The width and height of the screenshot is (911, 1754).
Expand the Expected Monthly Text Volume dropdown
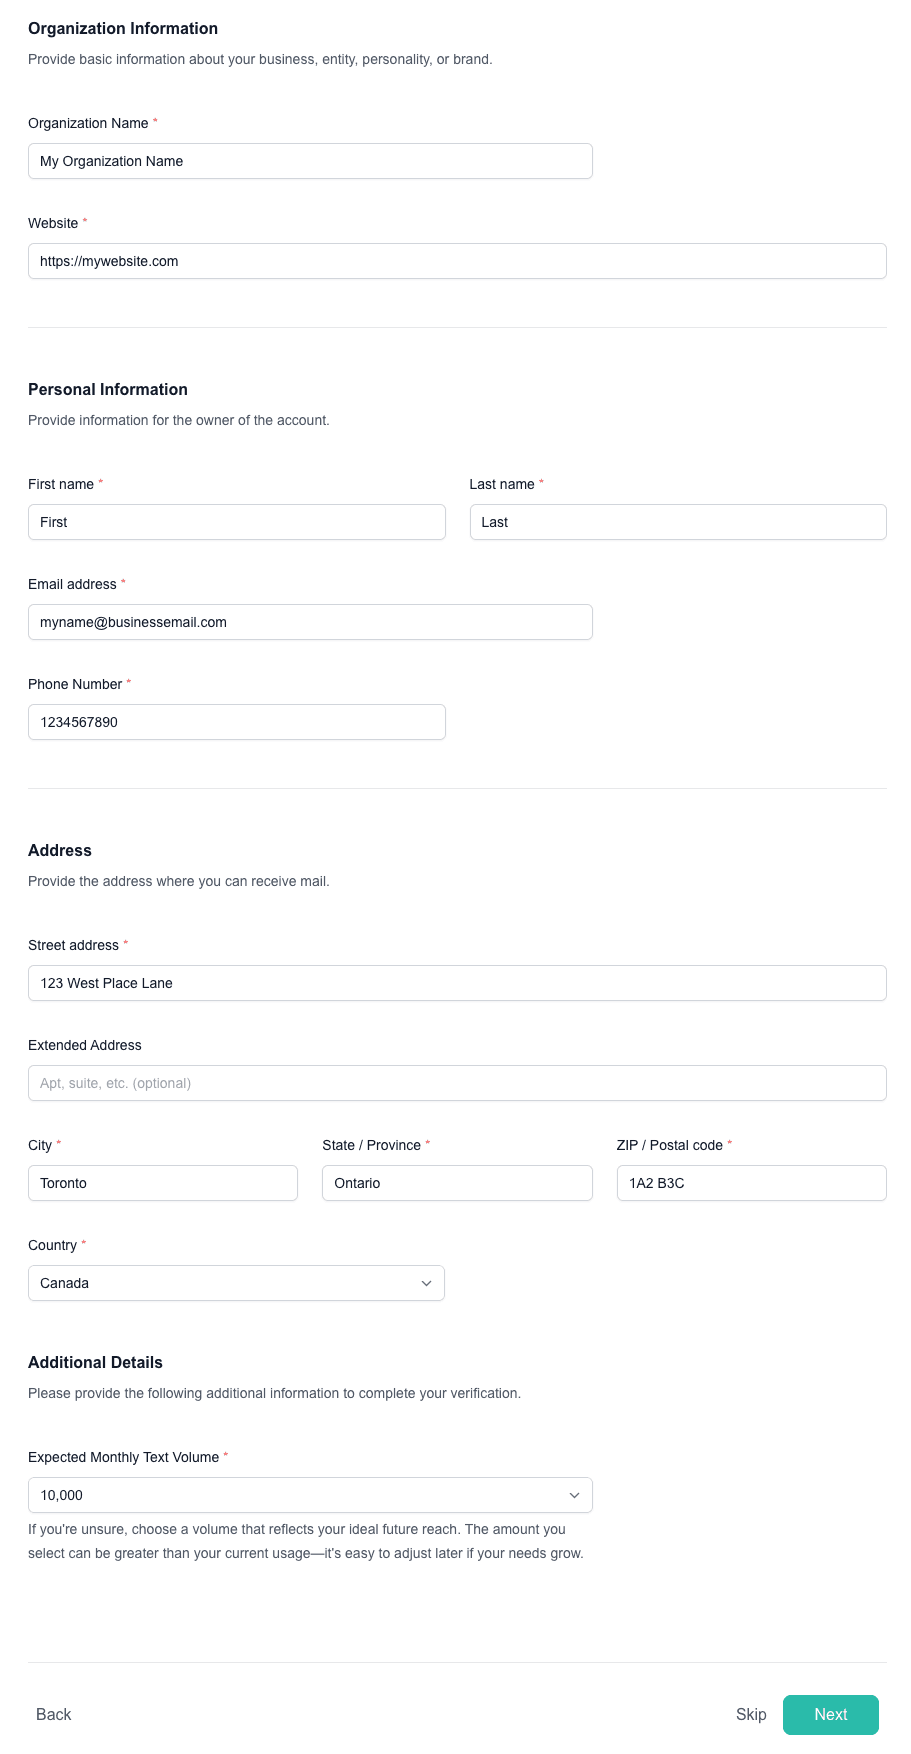pos(310,1495)
